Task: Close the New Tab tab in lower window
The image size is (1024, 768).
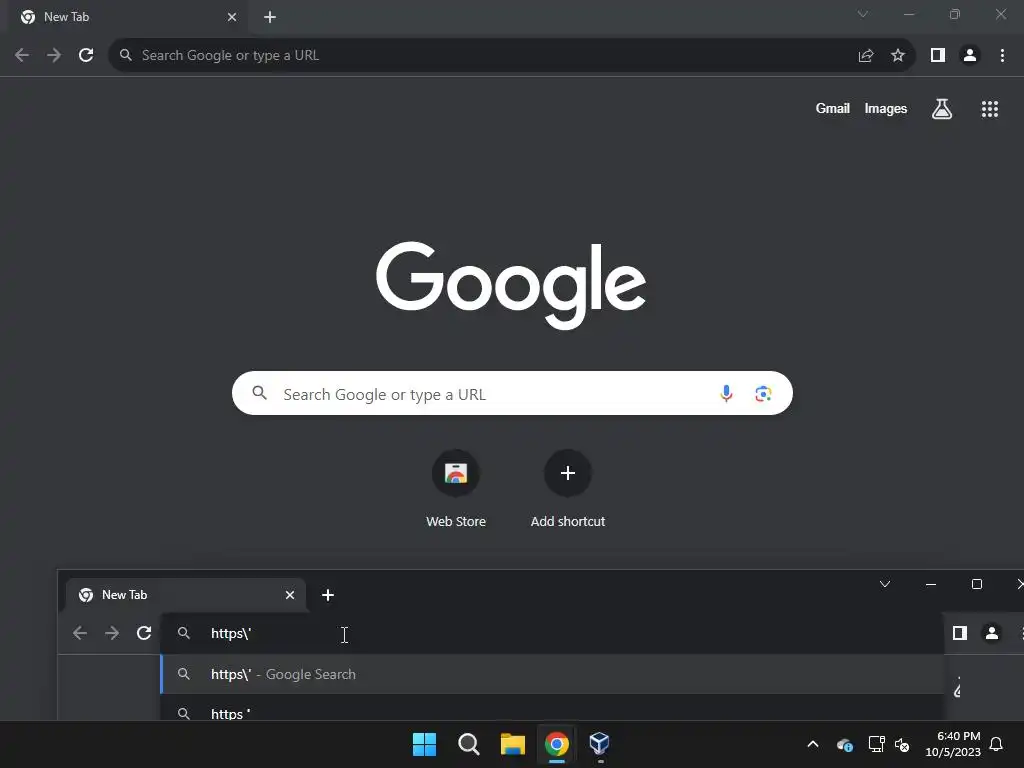Action: (290, 595)
